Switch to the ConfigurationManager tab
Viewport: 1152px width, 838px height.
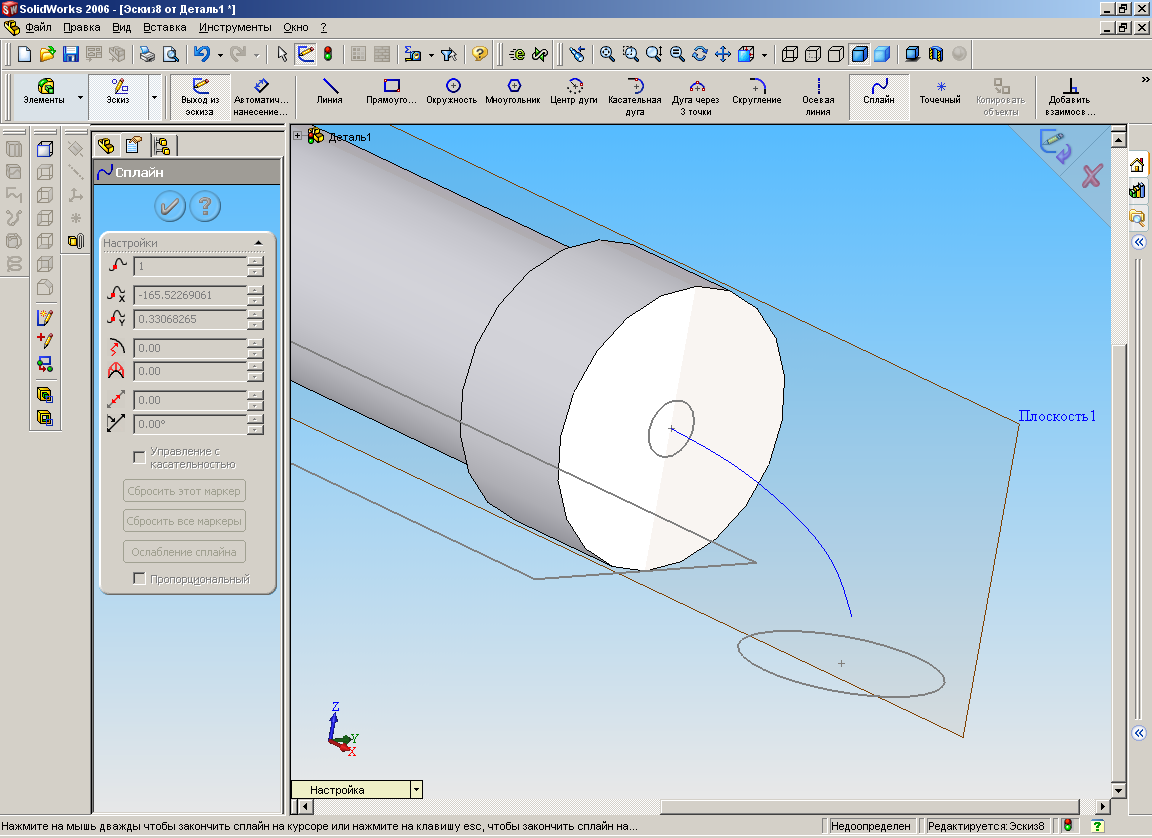[x=162, y=145]
